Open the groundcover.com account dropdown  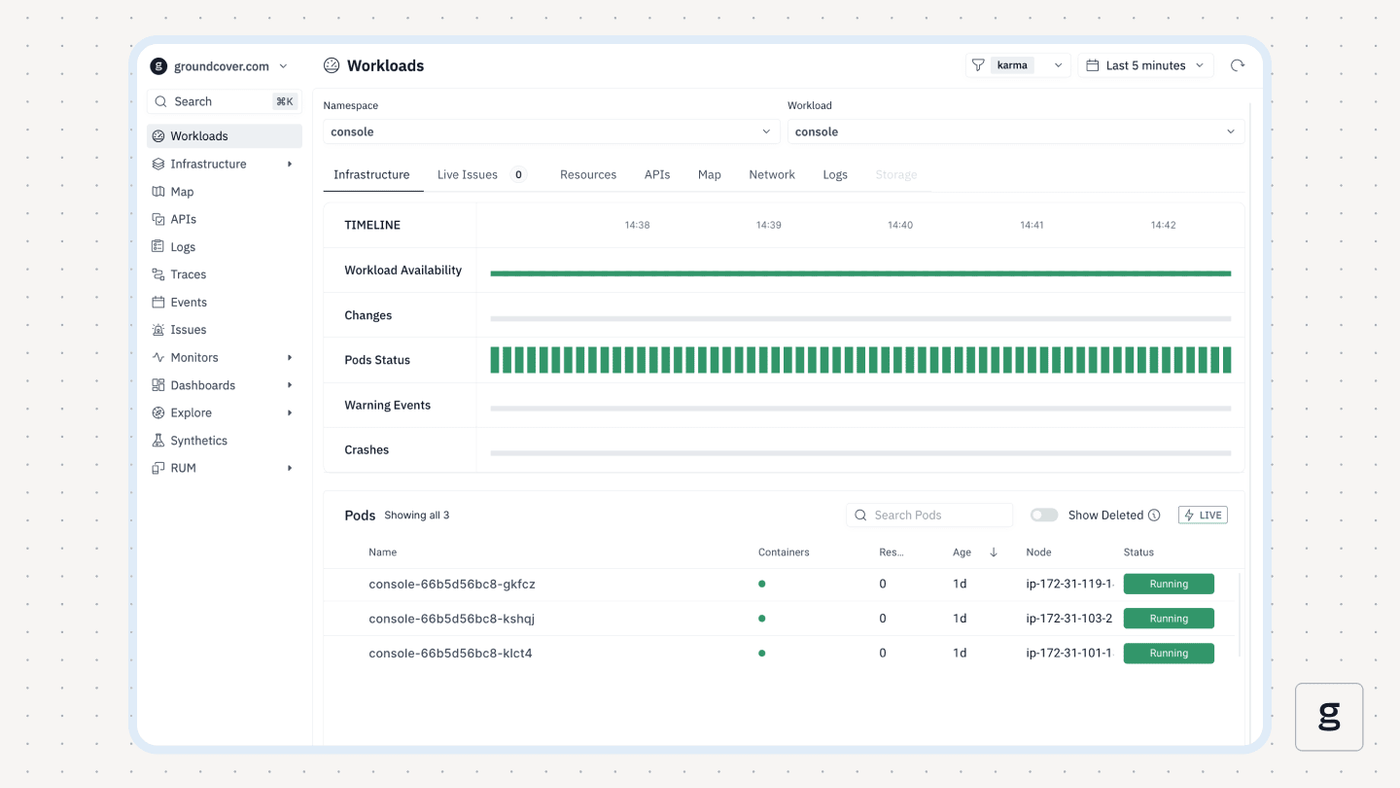tap(219, 66)
